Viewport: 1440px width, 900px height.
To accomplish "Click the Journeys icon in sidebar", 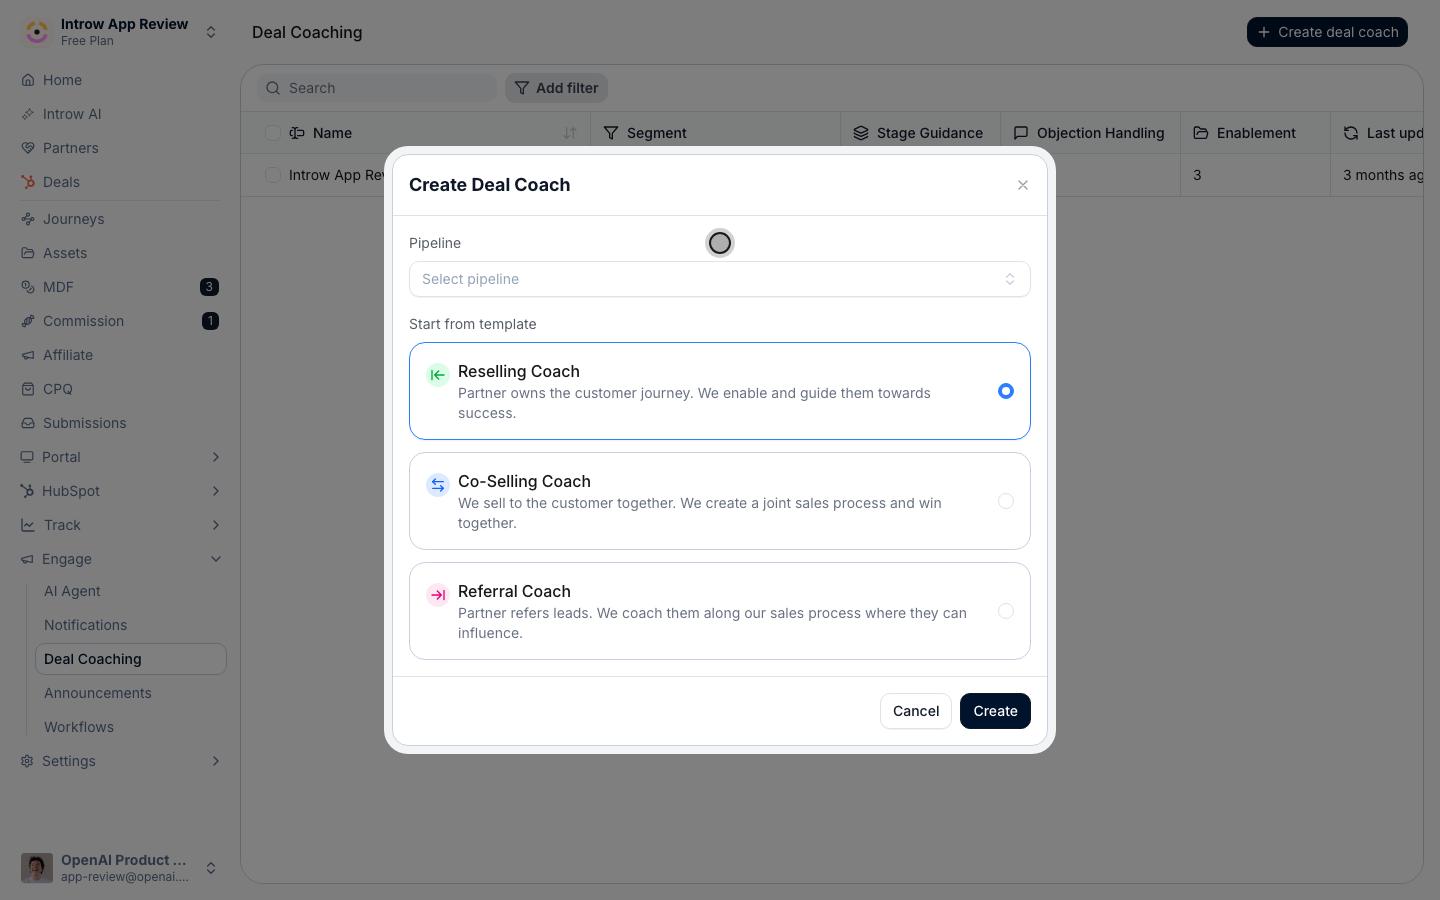I will 28,219.
